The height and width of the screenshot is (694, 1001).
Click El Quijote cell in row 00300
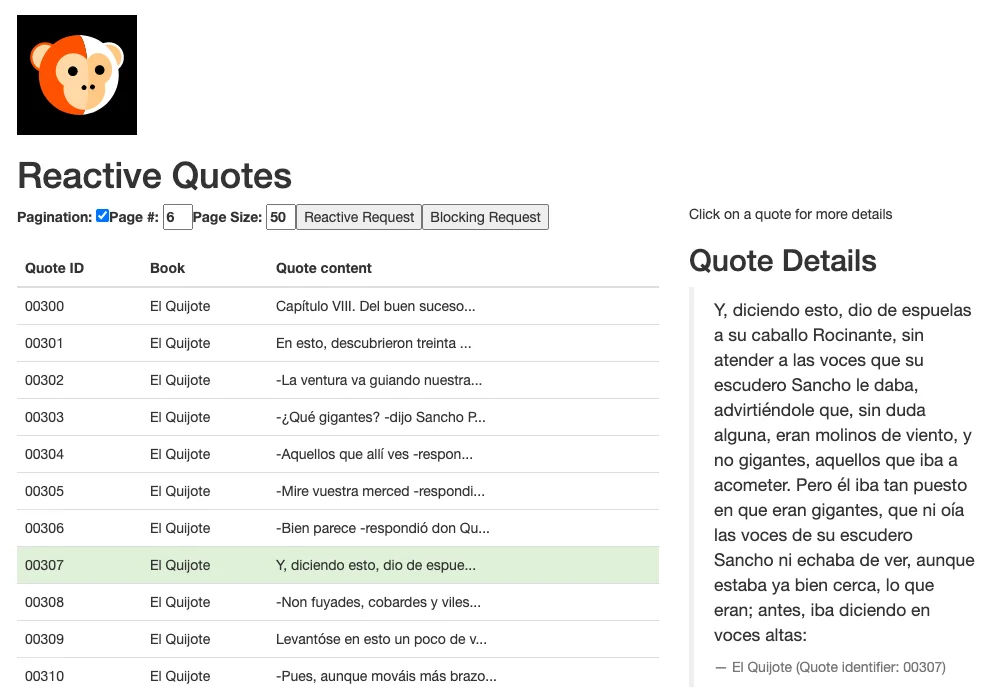point(180,306)
